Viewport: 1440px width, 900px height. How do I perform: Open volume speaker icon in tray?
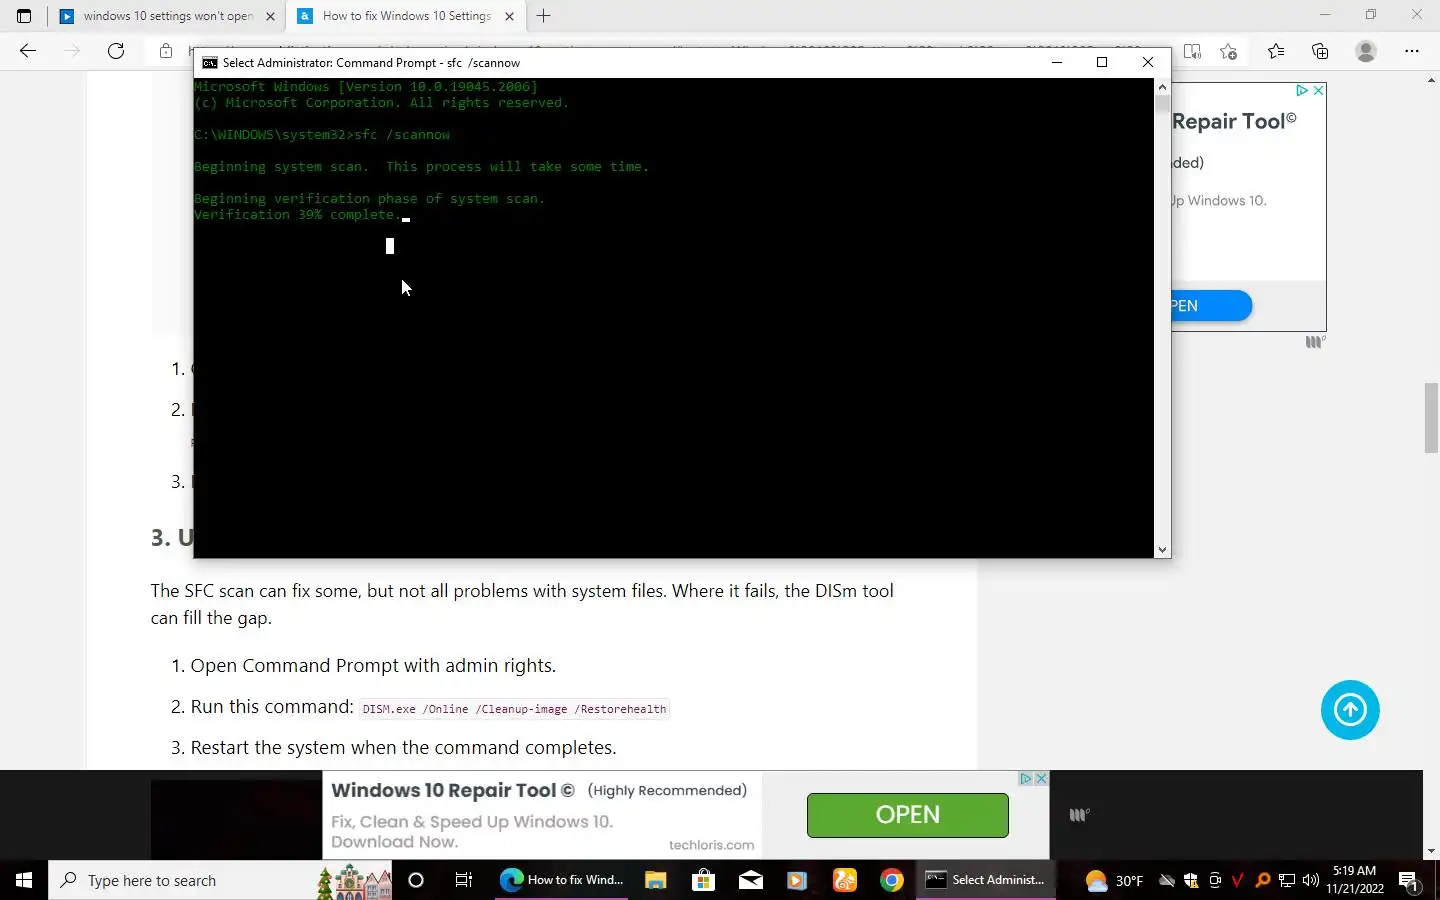pyautogui.click(x=1310, y=880)
